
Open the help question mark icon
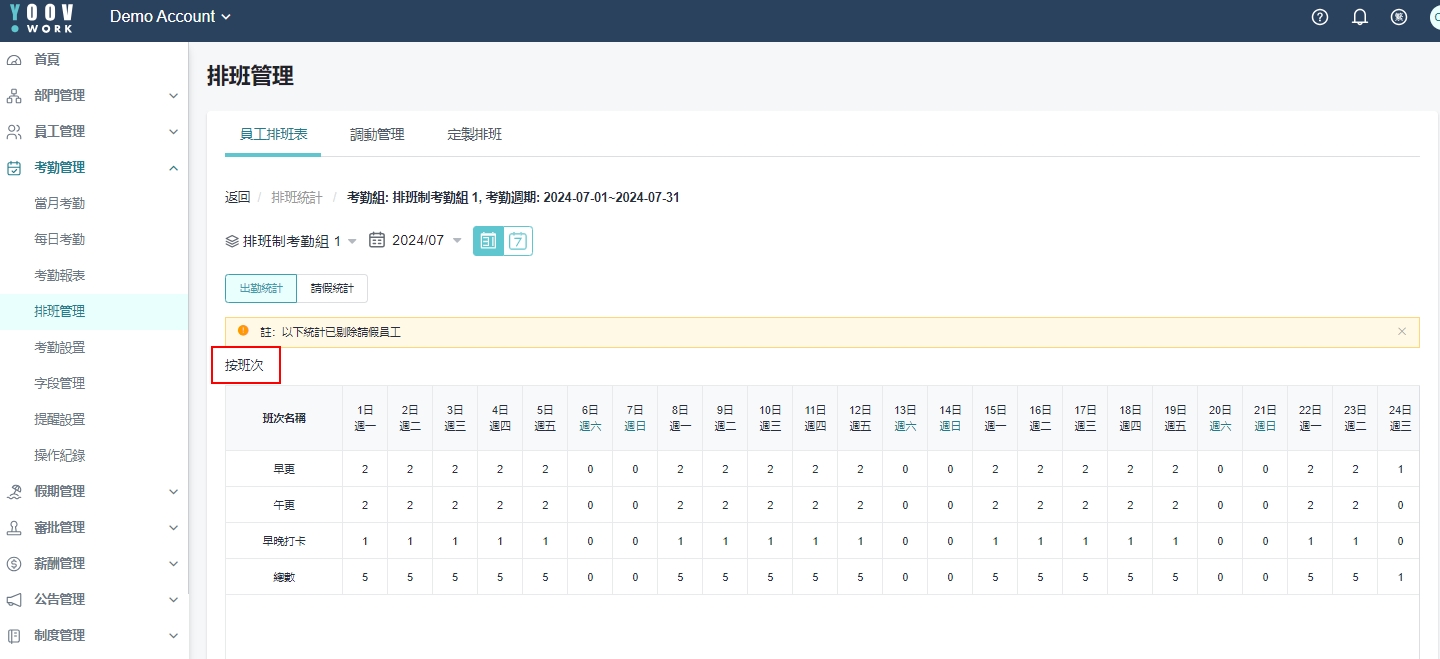click(1320, 17)
